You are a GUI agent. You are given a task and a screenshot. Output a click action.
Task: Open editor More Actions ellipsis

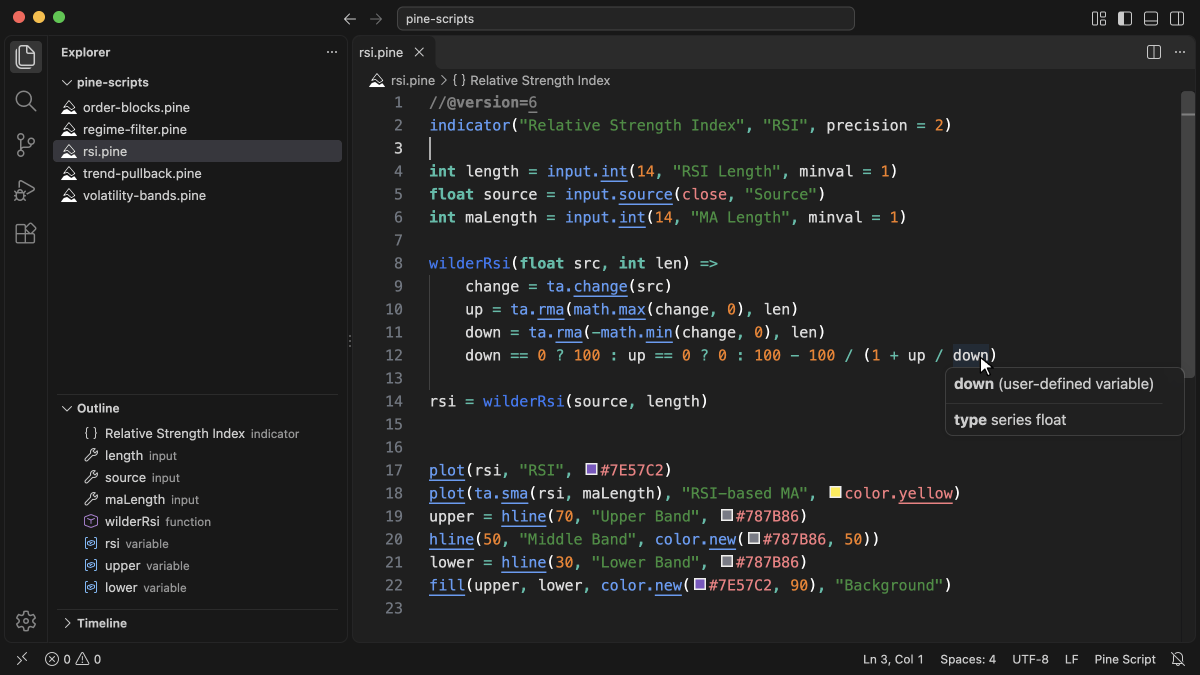pyautogui.click(x=1180, y=52)
